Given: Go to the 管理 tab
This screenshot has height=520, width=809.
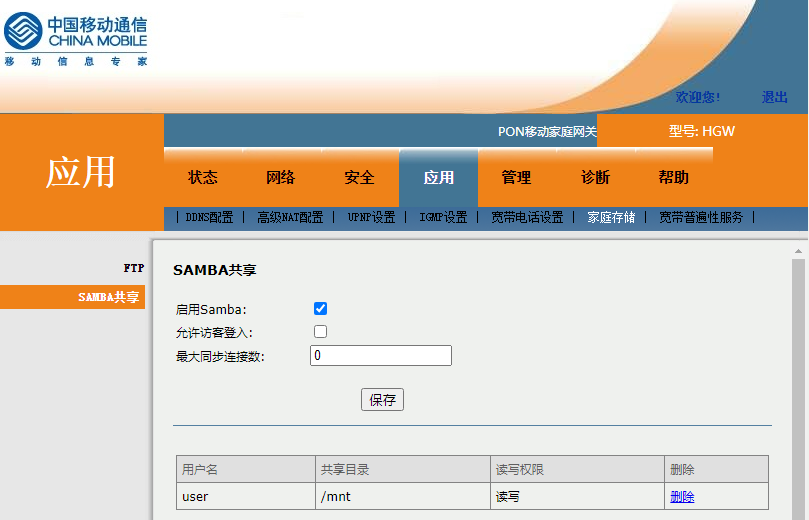Looking at the screenshot, I should (x=516, y=178).
